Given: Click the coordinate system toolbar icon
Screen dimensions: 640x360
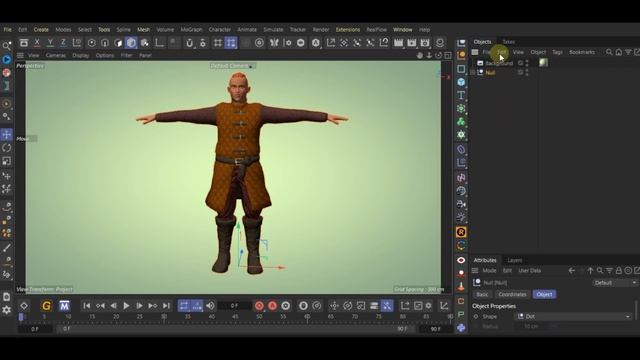Looking at the screenshot, I should tap(77, 42).
